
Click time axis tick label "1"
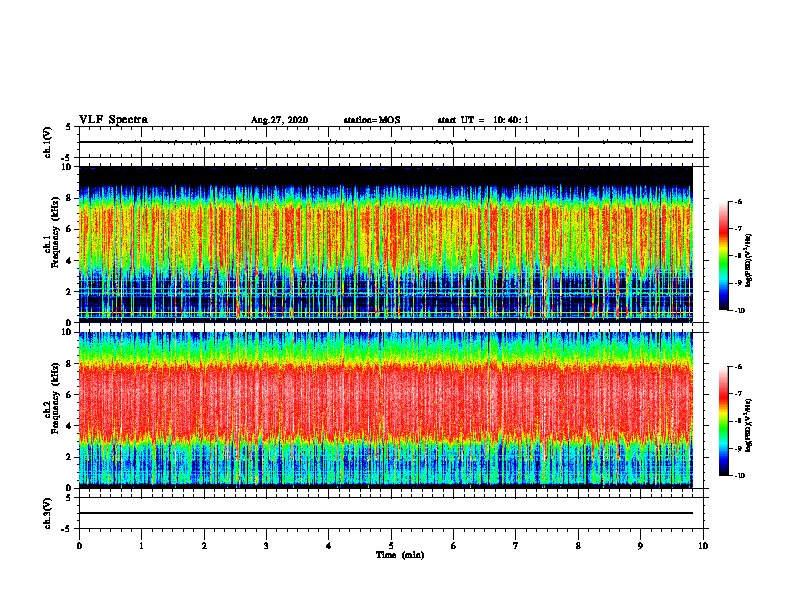141,546
